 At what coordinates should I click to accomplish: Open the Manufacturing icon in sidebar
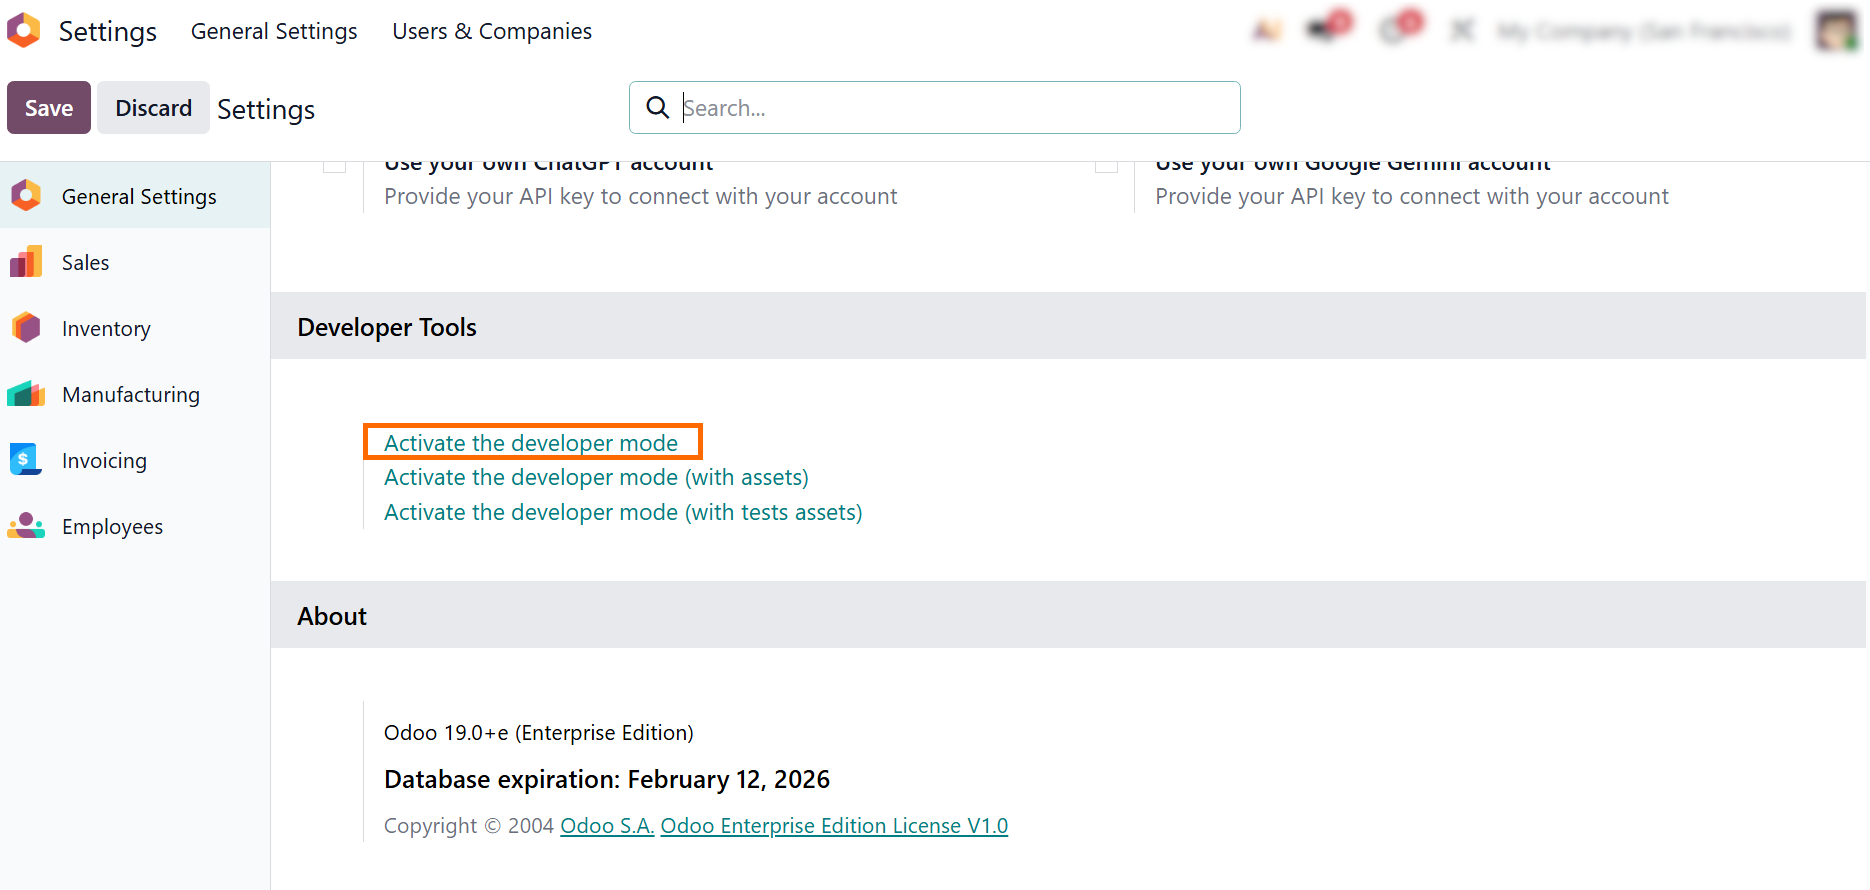[x=26, y=394]
